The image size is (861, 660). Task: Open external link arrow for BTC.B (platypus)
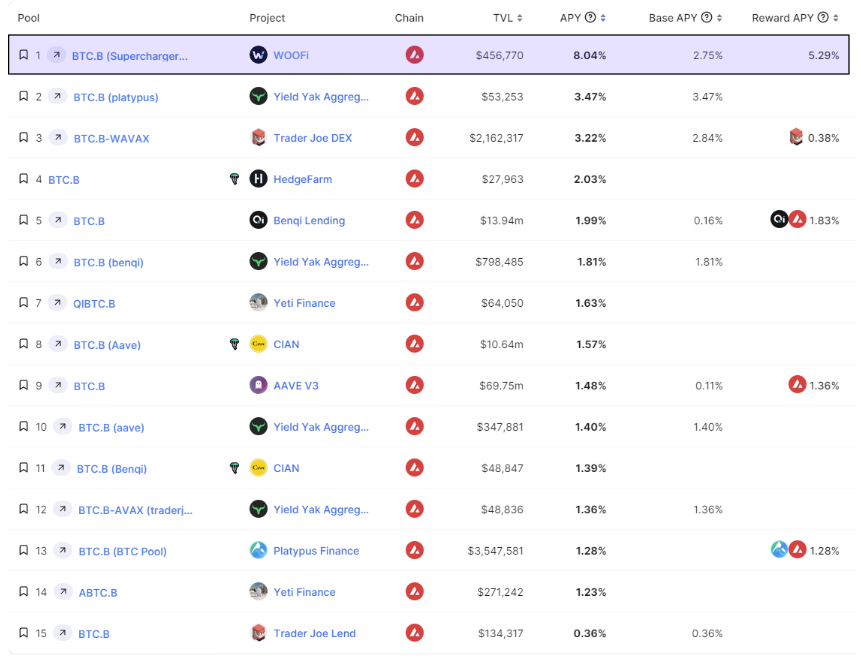click(57, 97)
